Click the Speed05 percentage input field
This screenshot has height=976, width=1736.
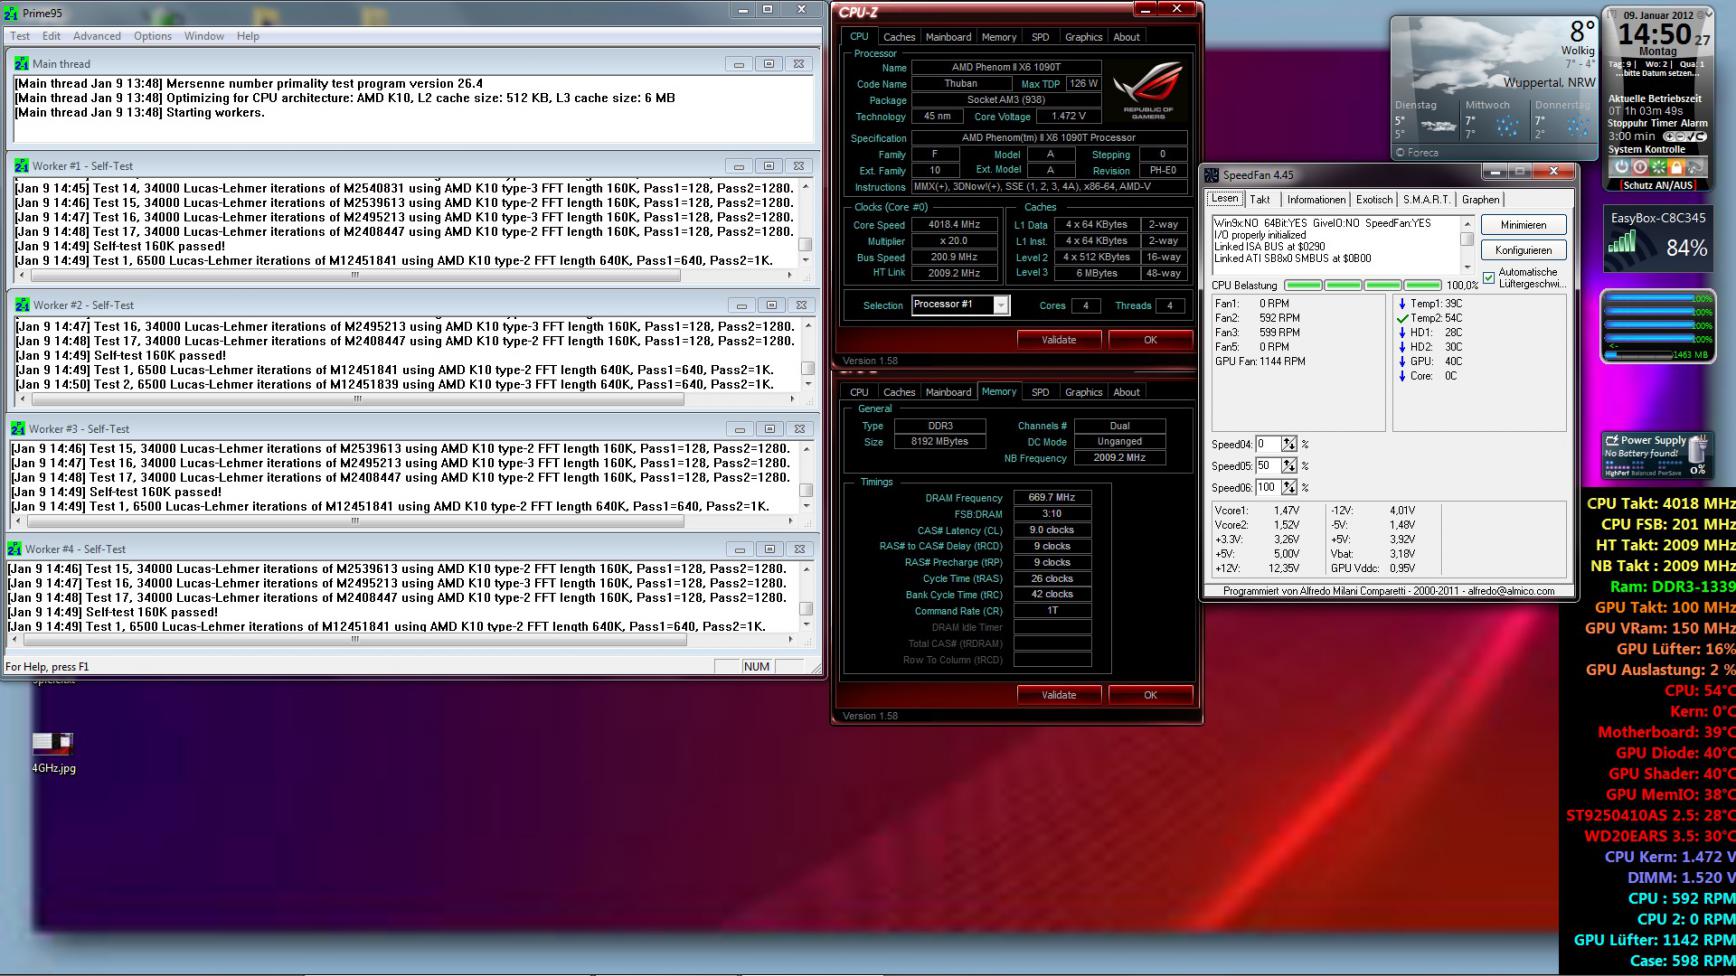coord(1267,466)
